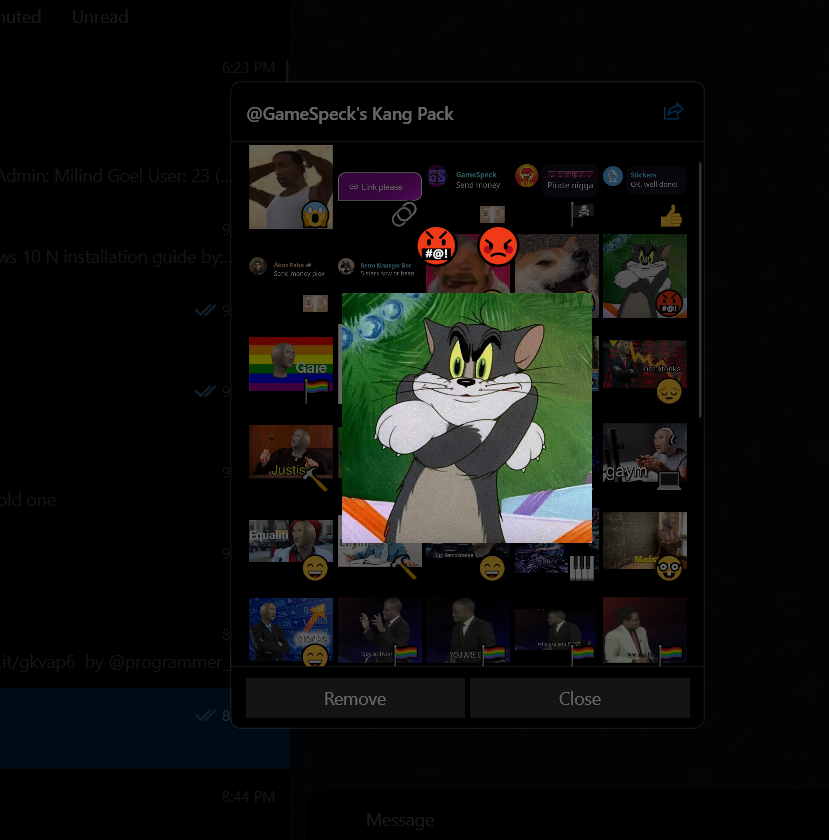This screenshot has height=840, width=829.
Task: Share the Kang Pack sticker set
Action: pyautogui.click(x=673, y=111)
